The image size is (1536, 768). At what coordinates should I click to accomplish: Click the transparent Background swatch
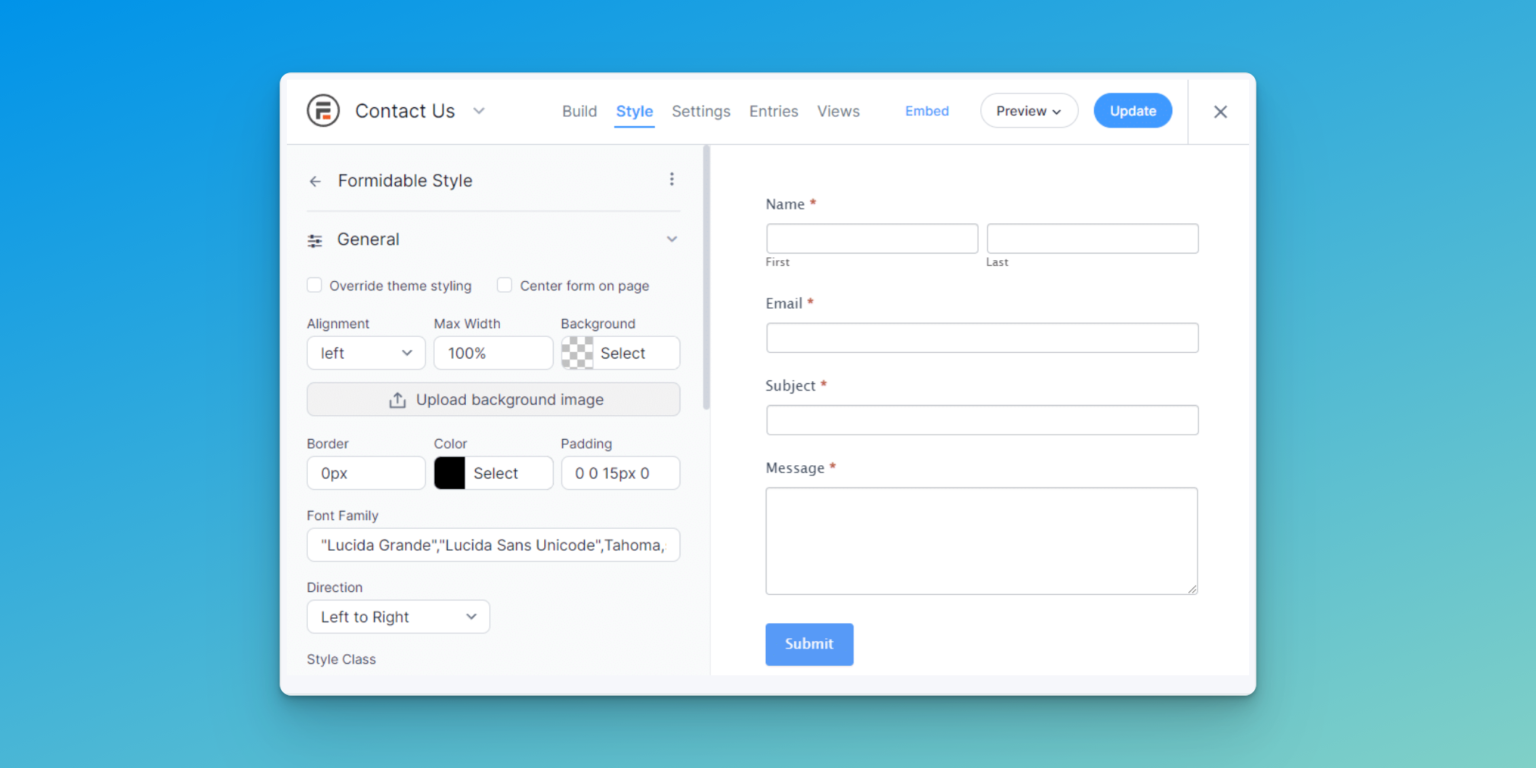(577, 353)
